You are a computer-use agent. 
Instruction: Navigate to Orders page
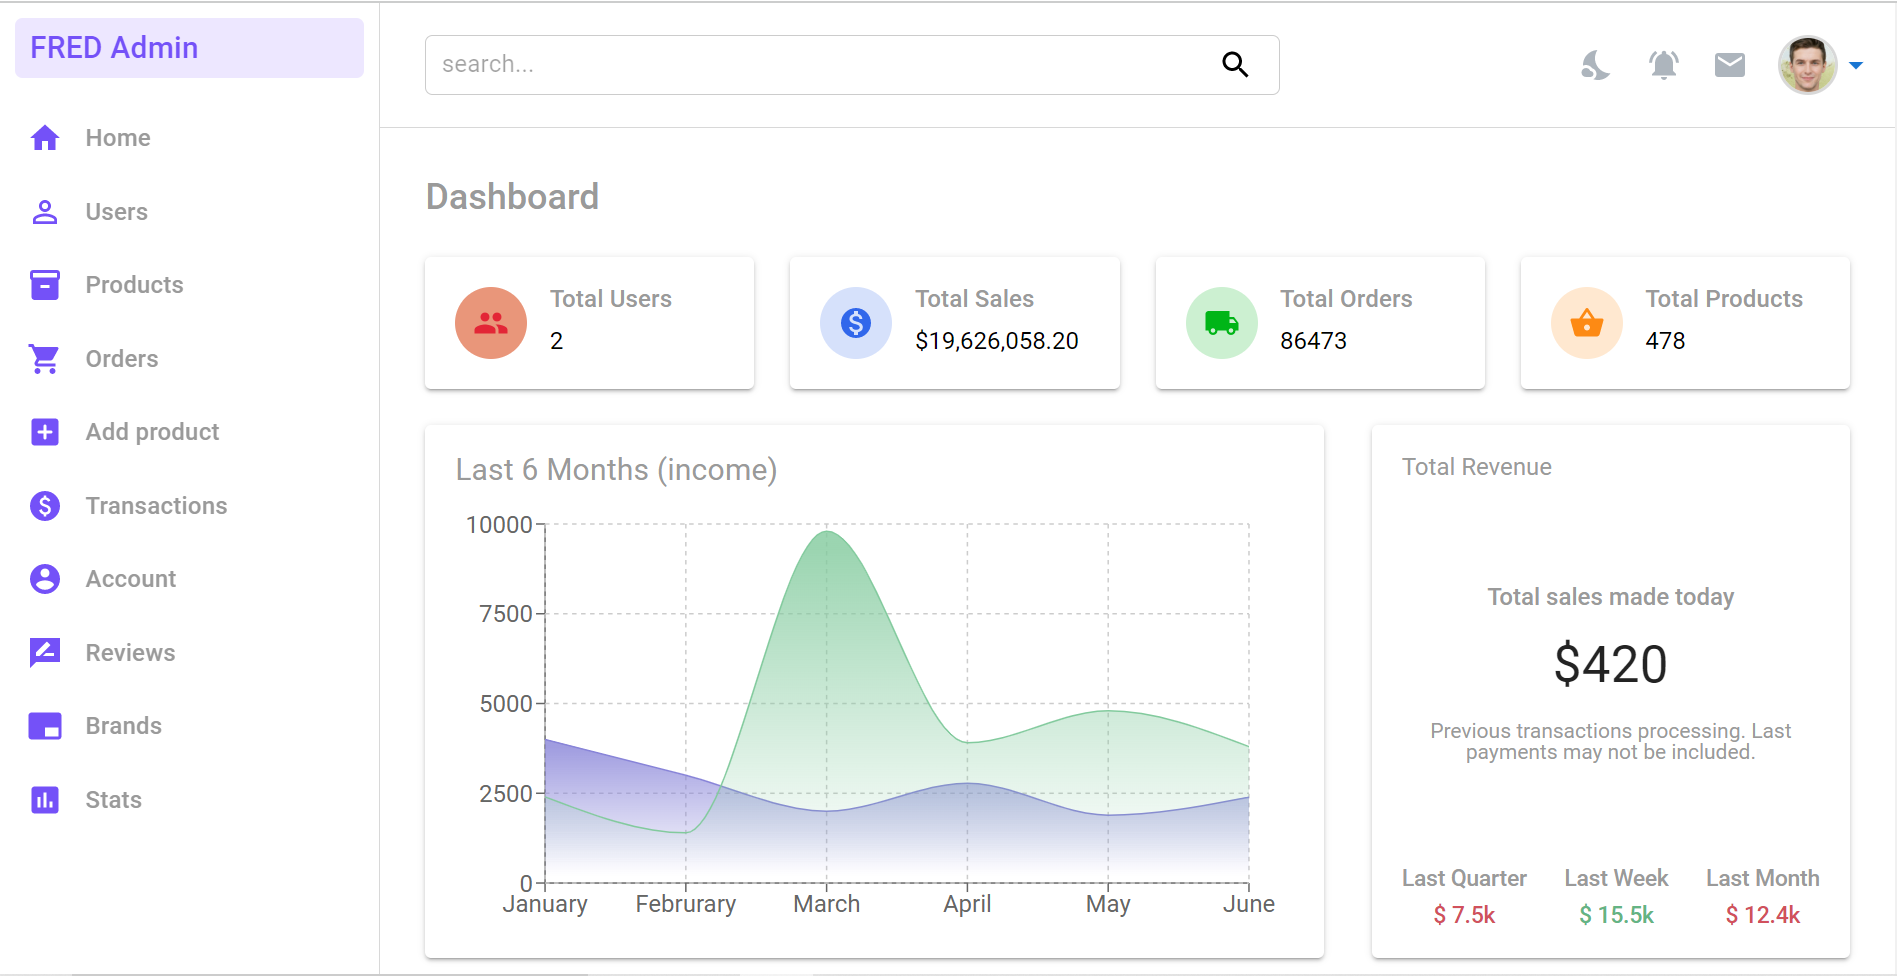tap(122, 359)
